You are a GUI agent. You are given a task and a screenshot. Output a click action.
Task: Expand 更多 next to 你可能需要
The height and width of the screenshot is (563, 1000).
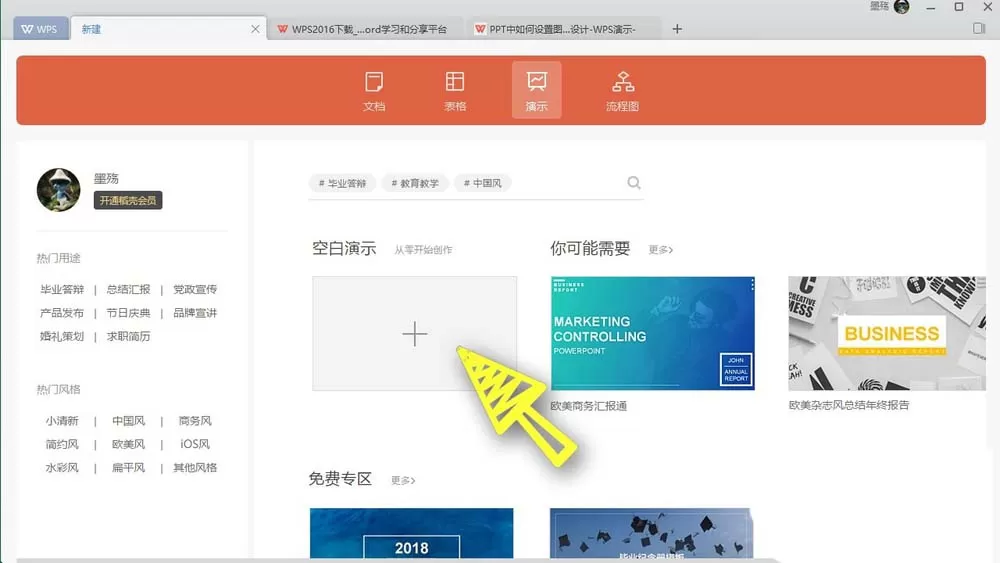661,249
